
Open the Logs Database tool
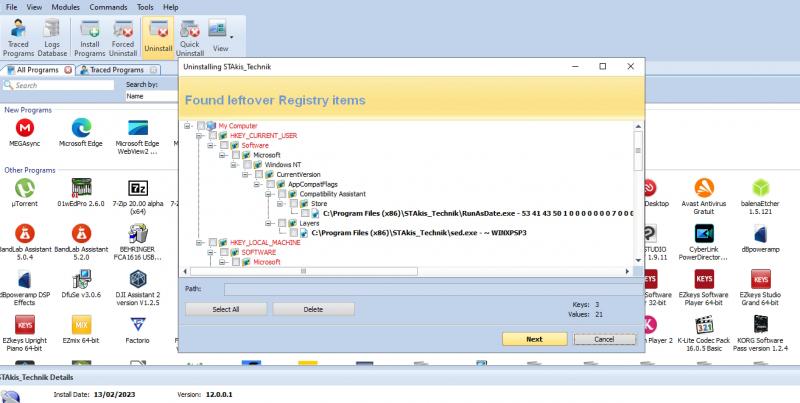pyautogui.click(x=52, y=37)
